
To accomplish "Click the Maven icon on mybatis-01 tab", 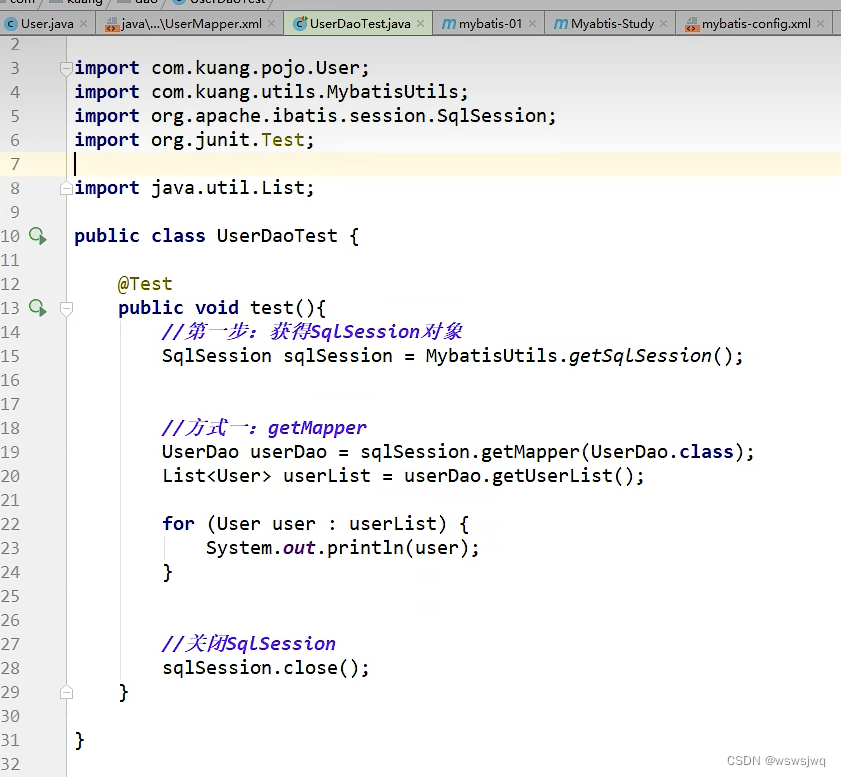I will pyautogui.click(x=448, y=24).
